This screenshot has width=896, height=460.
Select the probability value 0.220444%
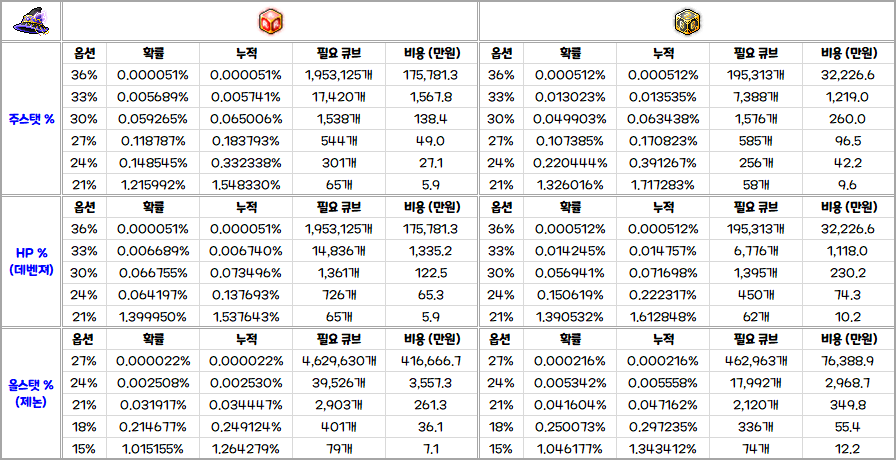tap(570, 163)
